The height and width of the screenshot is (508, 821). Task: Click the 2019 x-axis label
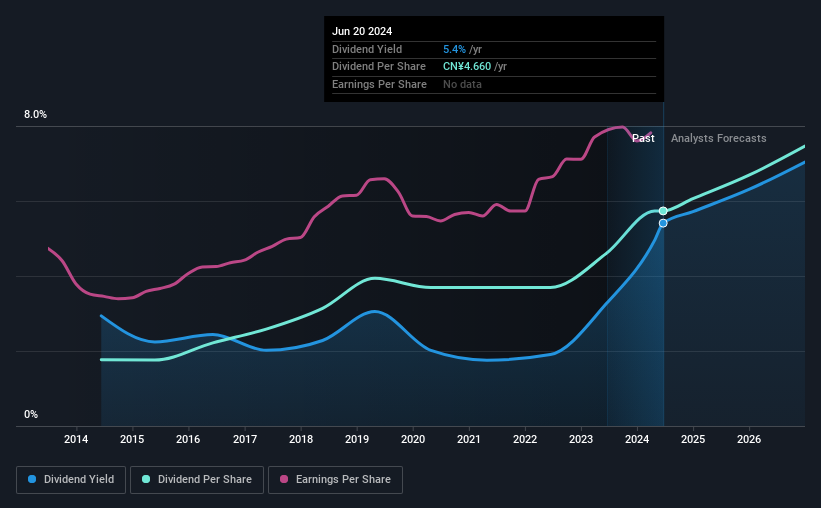[357, 439]
